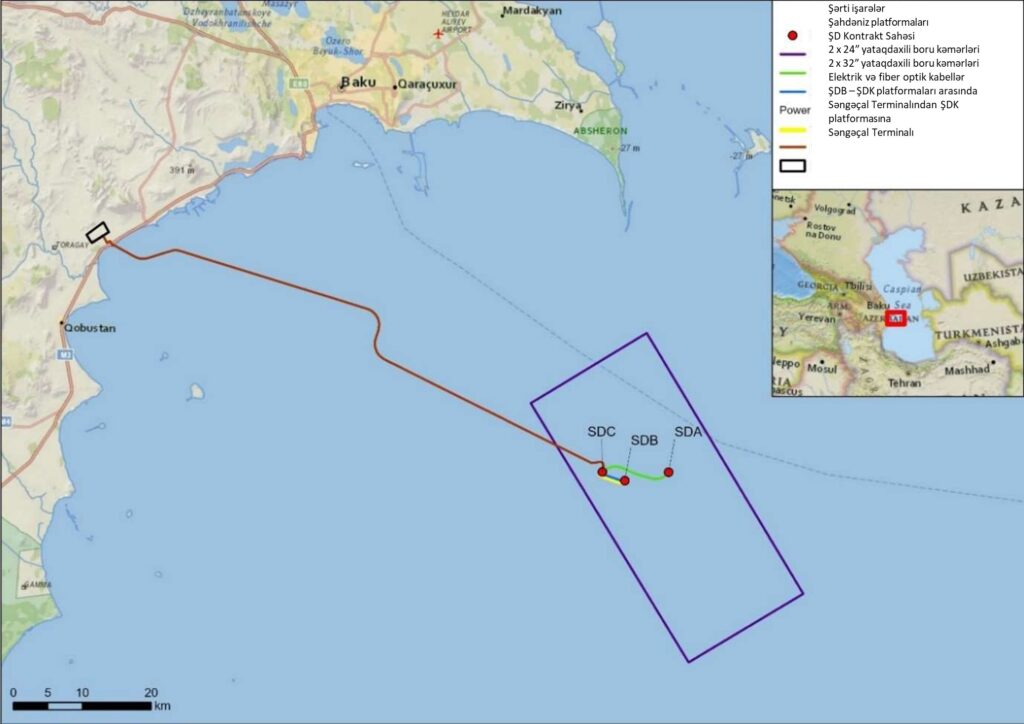Screen dimensions: 1024x724
Task: Click the SDC platform red marker
Action: pos(602,472)
